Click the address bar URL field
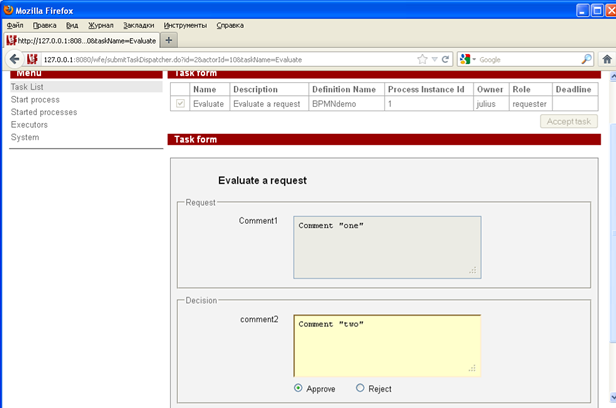Image resolution: width=616 pixels, height=408 pixels. click(x=228, y=59)
